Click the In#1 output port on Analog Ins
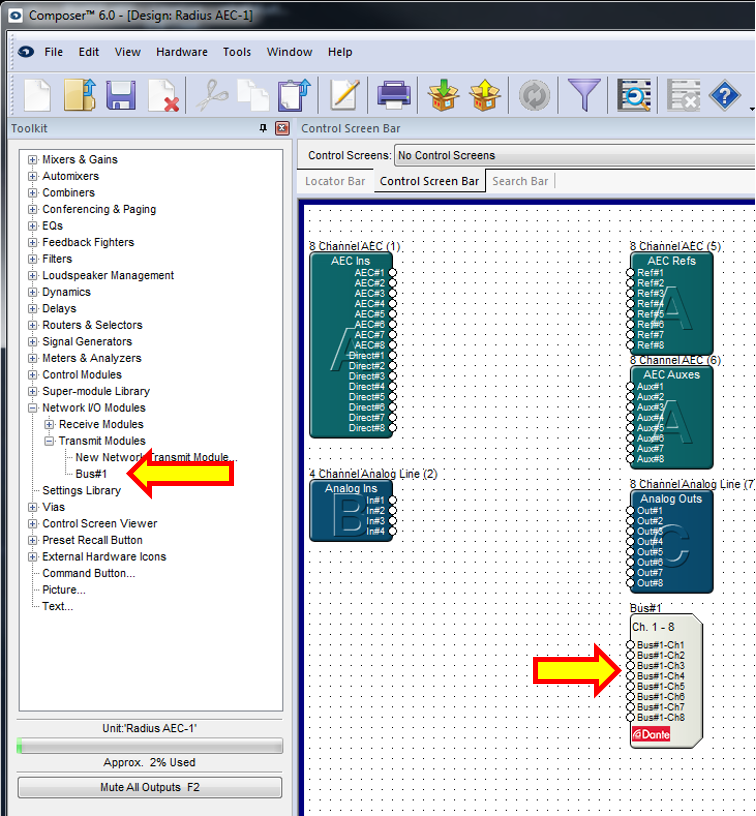 click(x=392, y=500)
